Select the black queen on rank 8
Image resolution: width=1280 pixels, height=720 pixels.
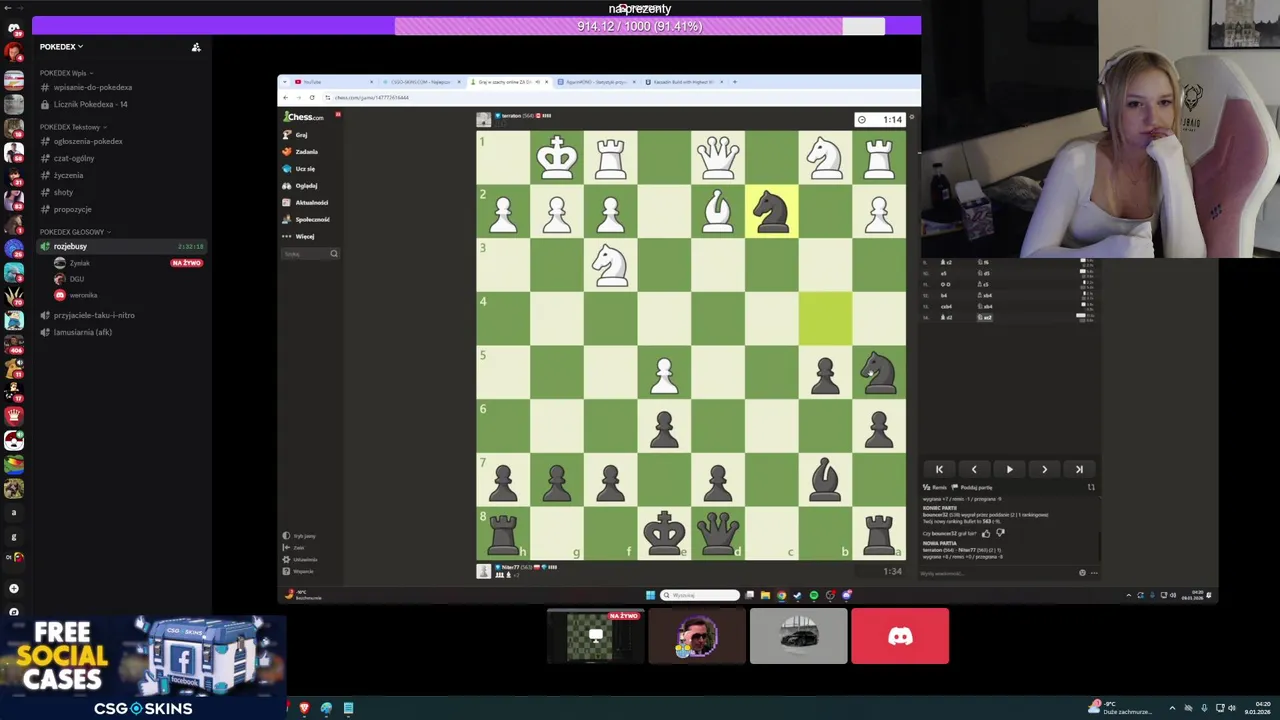(x=718, y=533)
